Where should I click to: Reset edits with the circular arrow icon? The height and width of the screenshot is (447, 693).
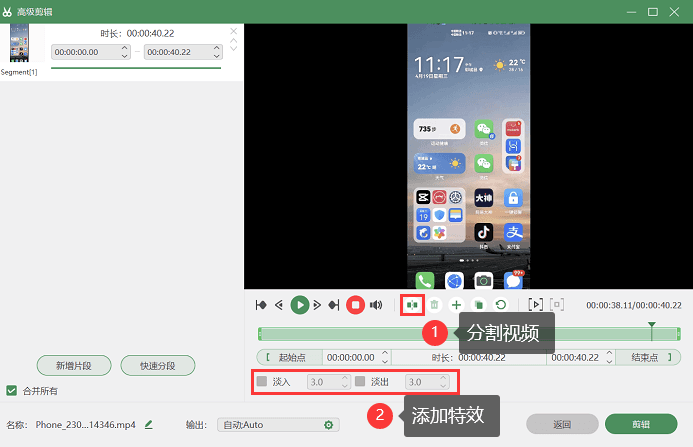click(501, 305)
